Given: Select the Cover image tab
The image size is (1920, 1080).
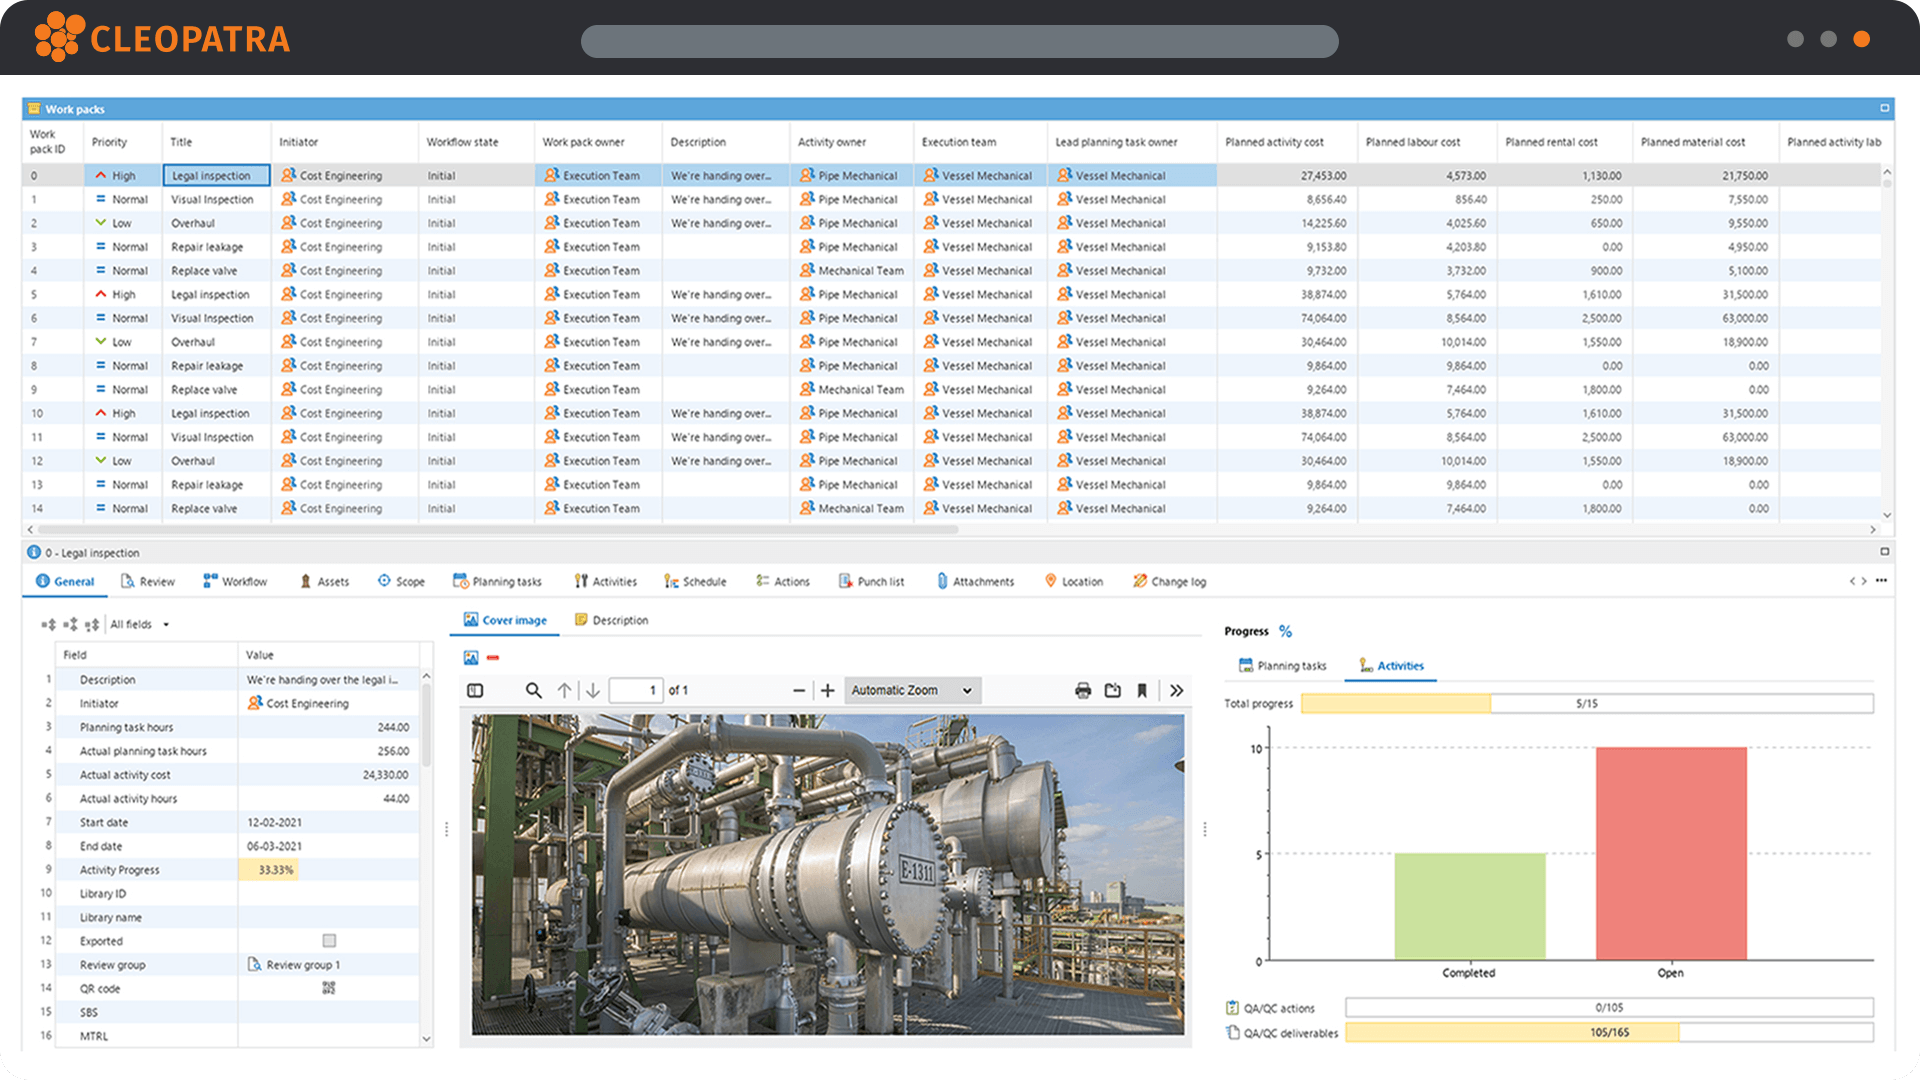Looking at the screenshot, I should 505,620.
